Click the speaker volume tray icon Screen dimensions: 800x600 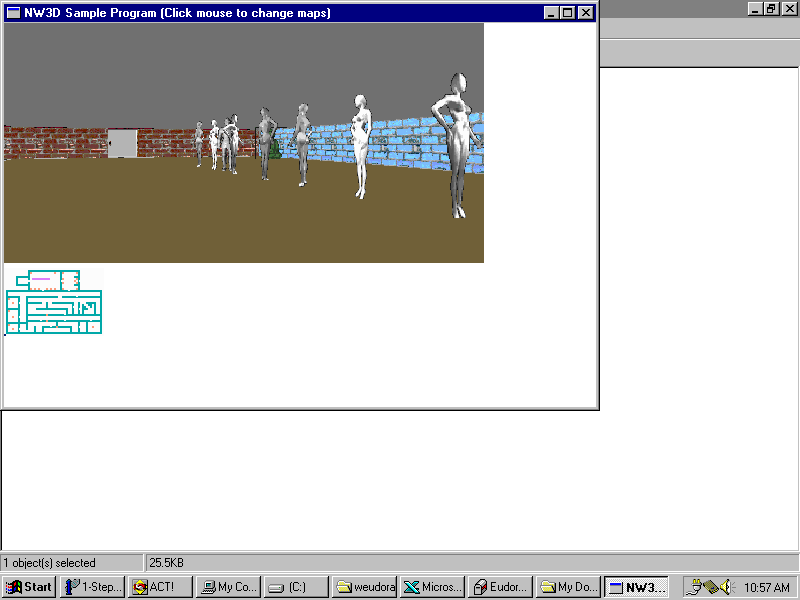pos(727,587)
